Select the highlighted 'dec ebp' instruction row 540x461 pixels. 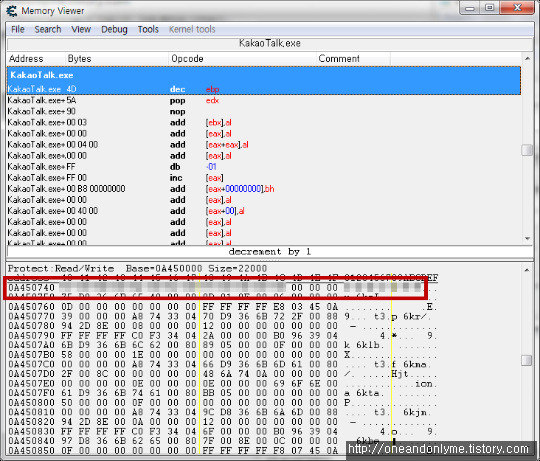click(264, 89)
